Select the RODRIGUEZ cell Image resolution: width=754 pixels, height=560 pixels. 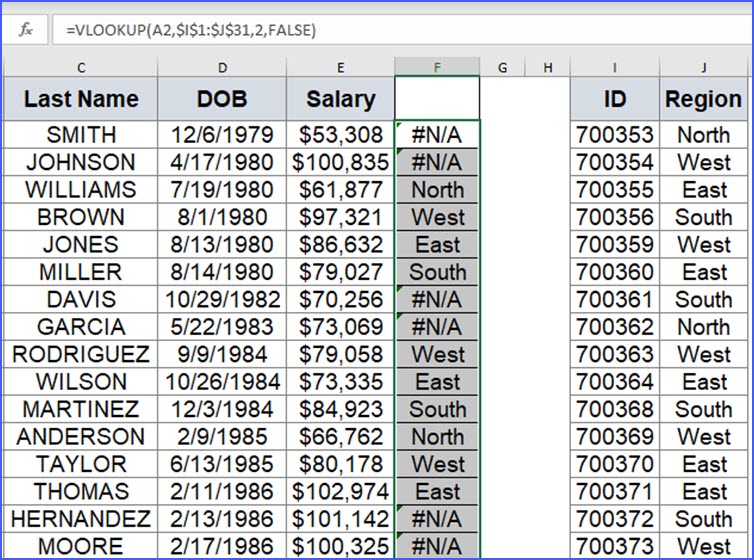(81, 354)
